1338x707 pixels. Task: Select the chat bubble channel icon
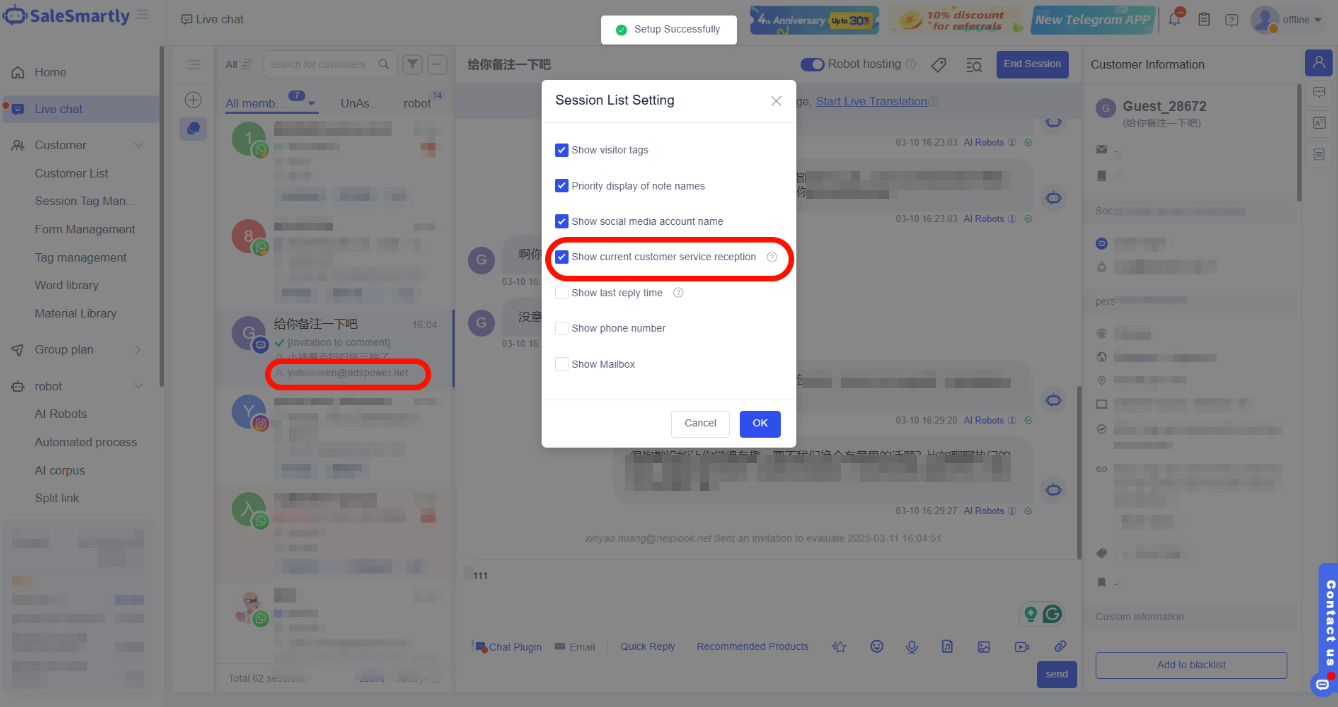point(194,128)
